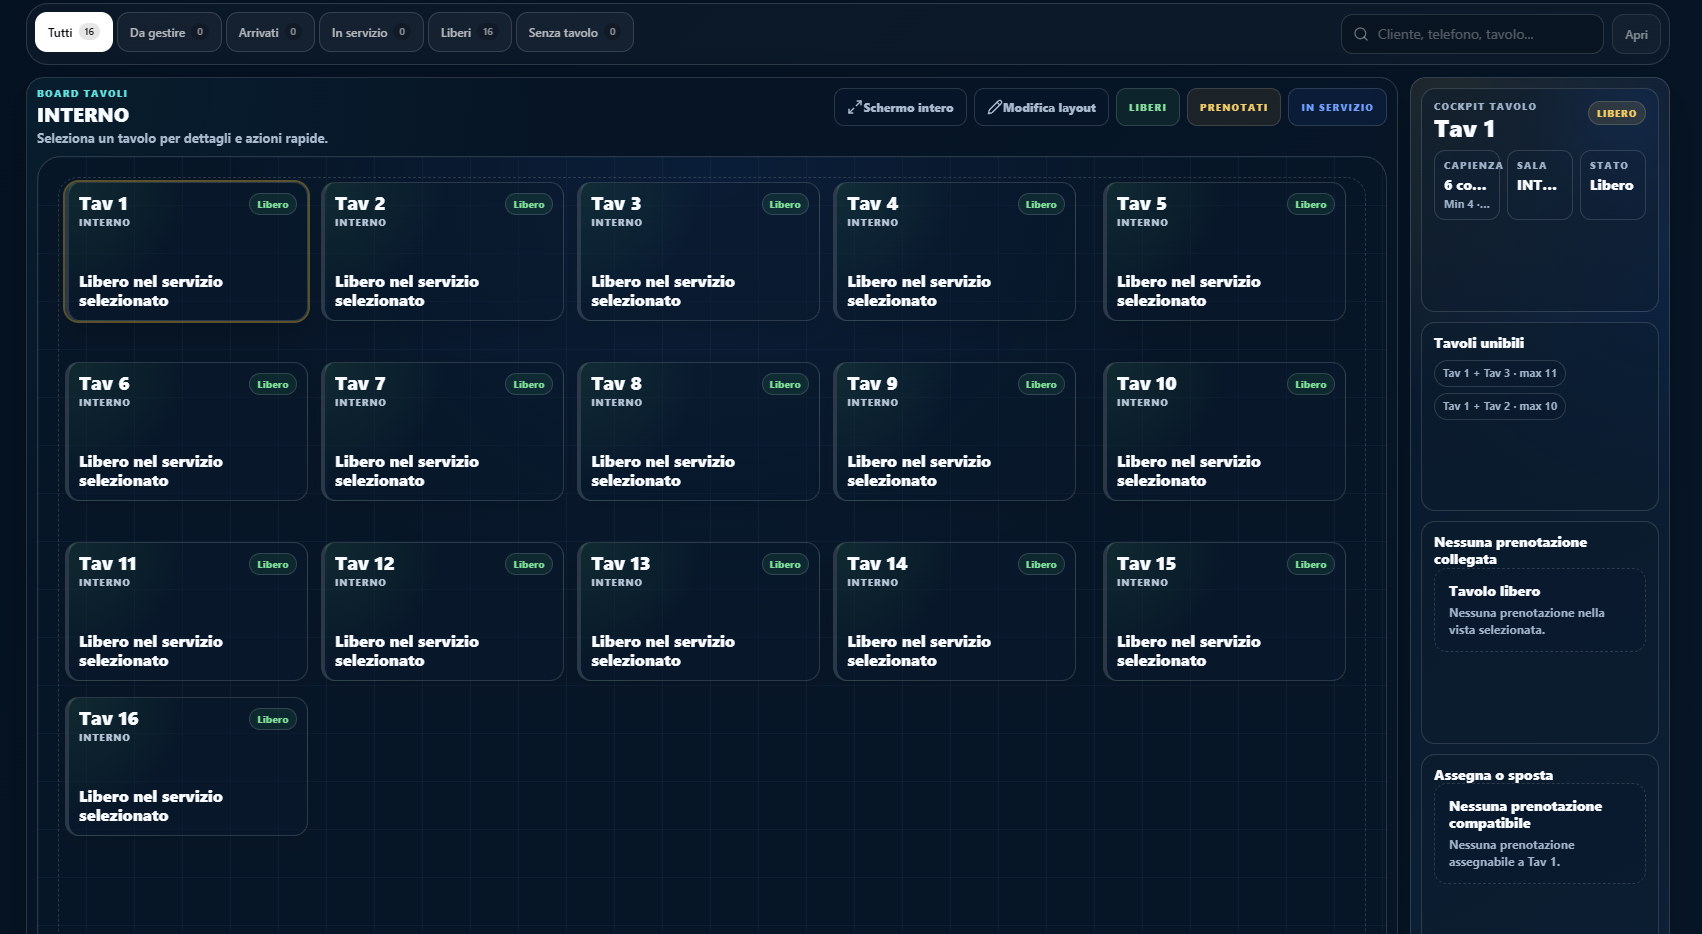Click the Libero badge on Tav 5
The width and height of the screenshot is (1702, 934).
coord(1310,204)
